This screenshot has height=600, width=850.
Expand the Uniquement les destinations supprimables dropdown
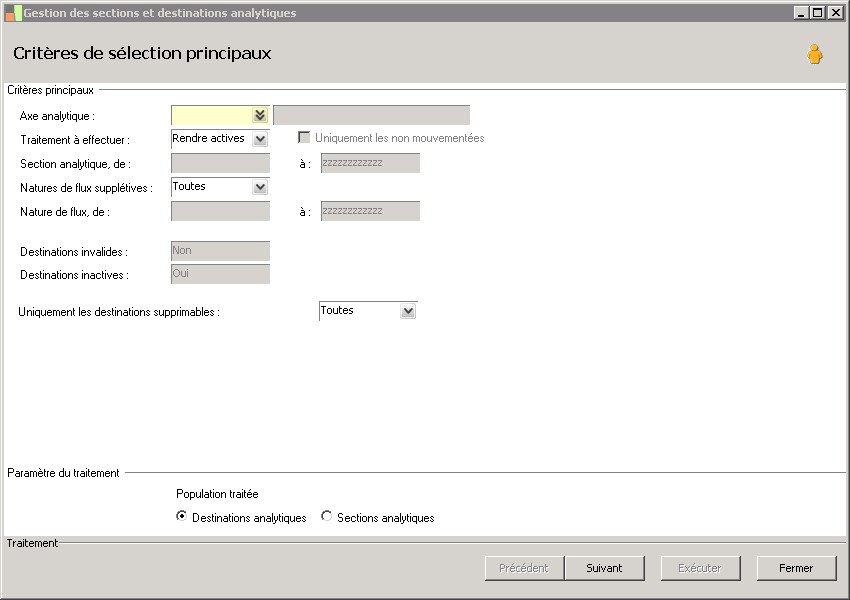point(407,311)
